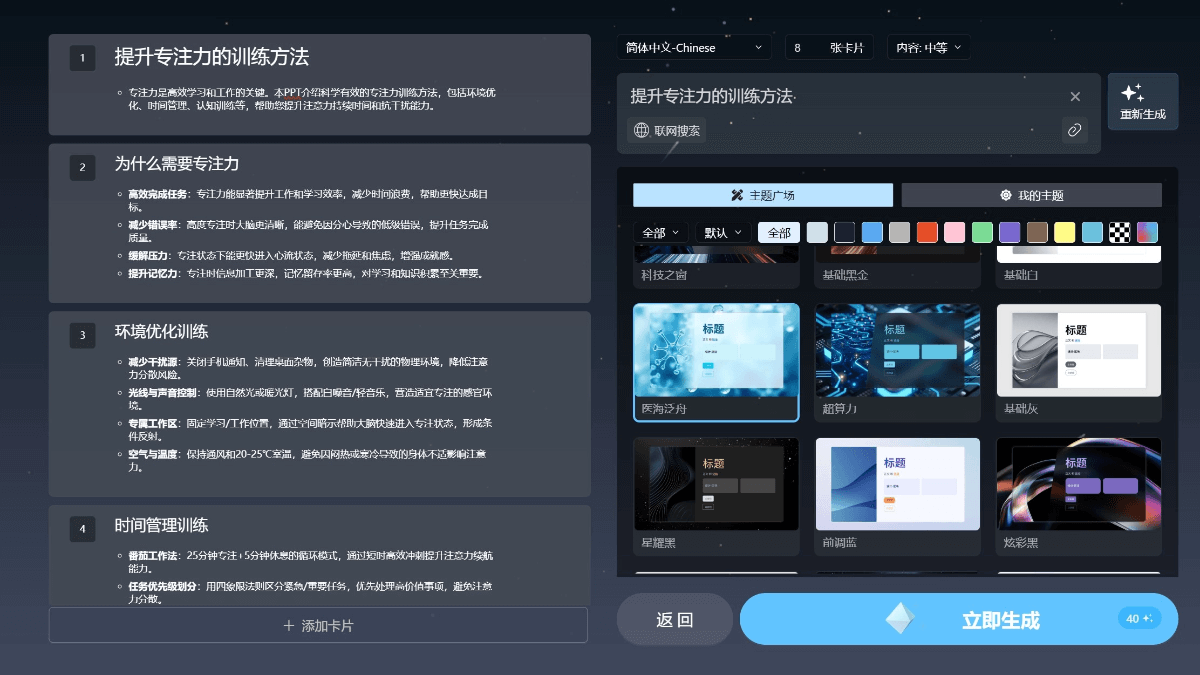Screen dimensions: 1200x675
Task: Click 添加卡片 to add a new card
Action: pyautogui.click(x=319, y=625)
